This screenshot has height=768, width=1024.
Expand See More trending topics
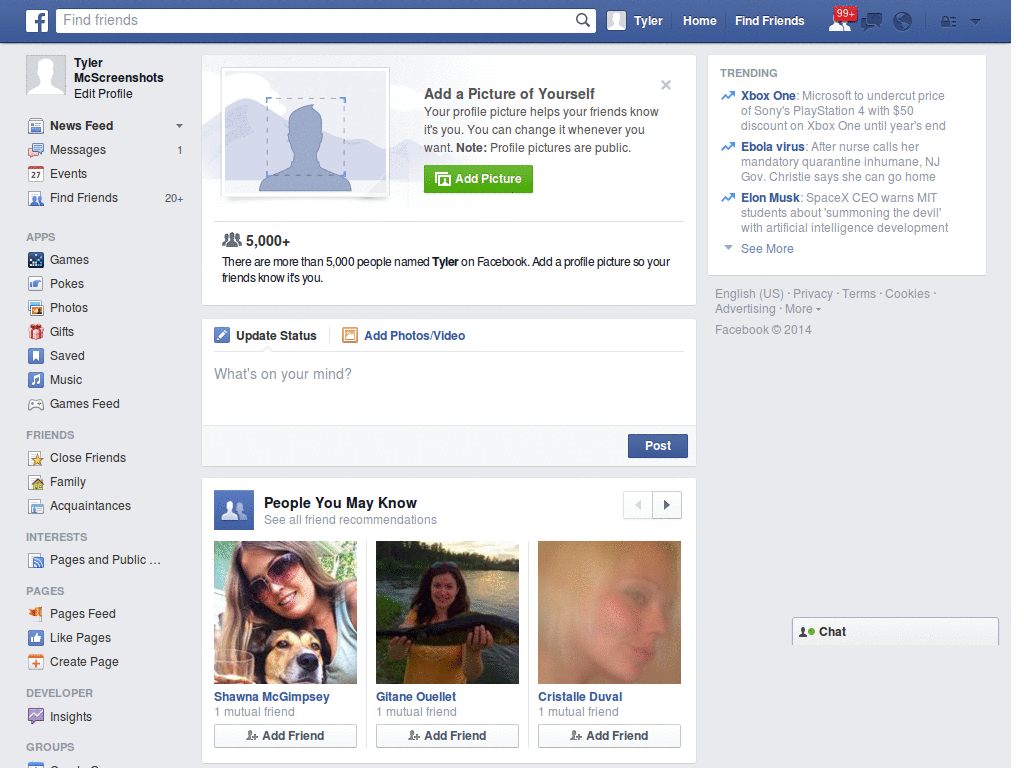pyautogui.click(x=767, y=249)
